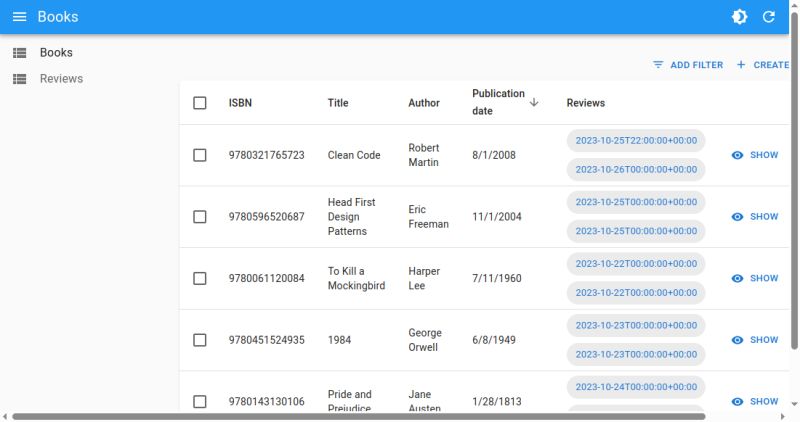This screenshot has height=422, width=800.
Task: Click the plus icon next to CREATE
Action: pos(741,65)
